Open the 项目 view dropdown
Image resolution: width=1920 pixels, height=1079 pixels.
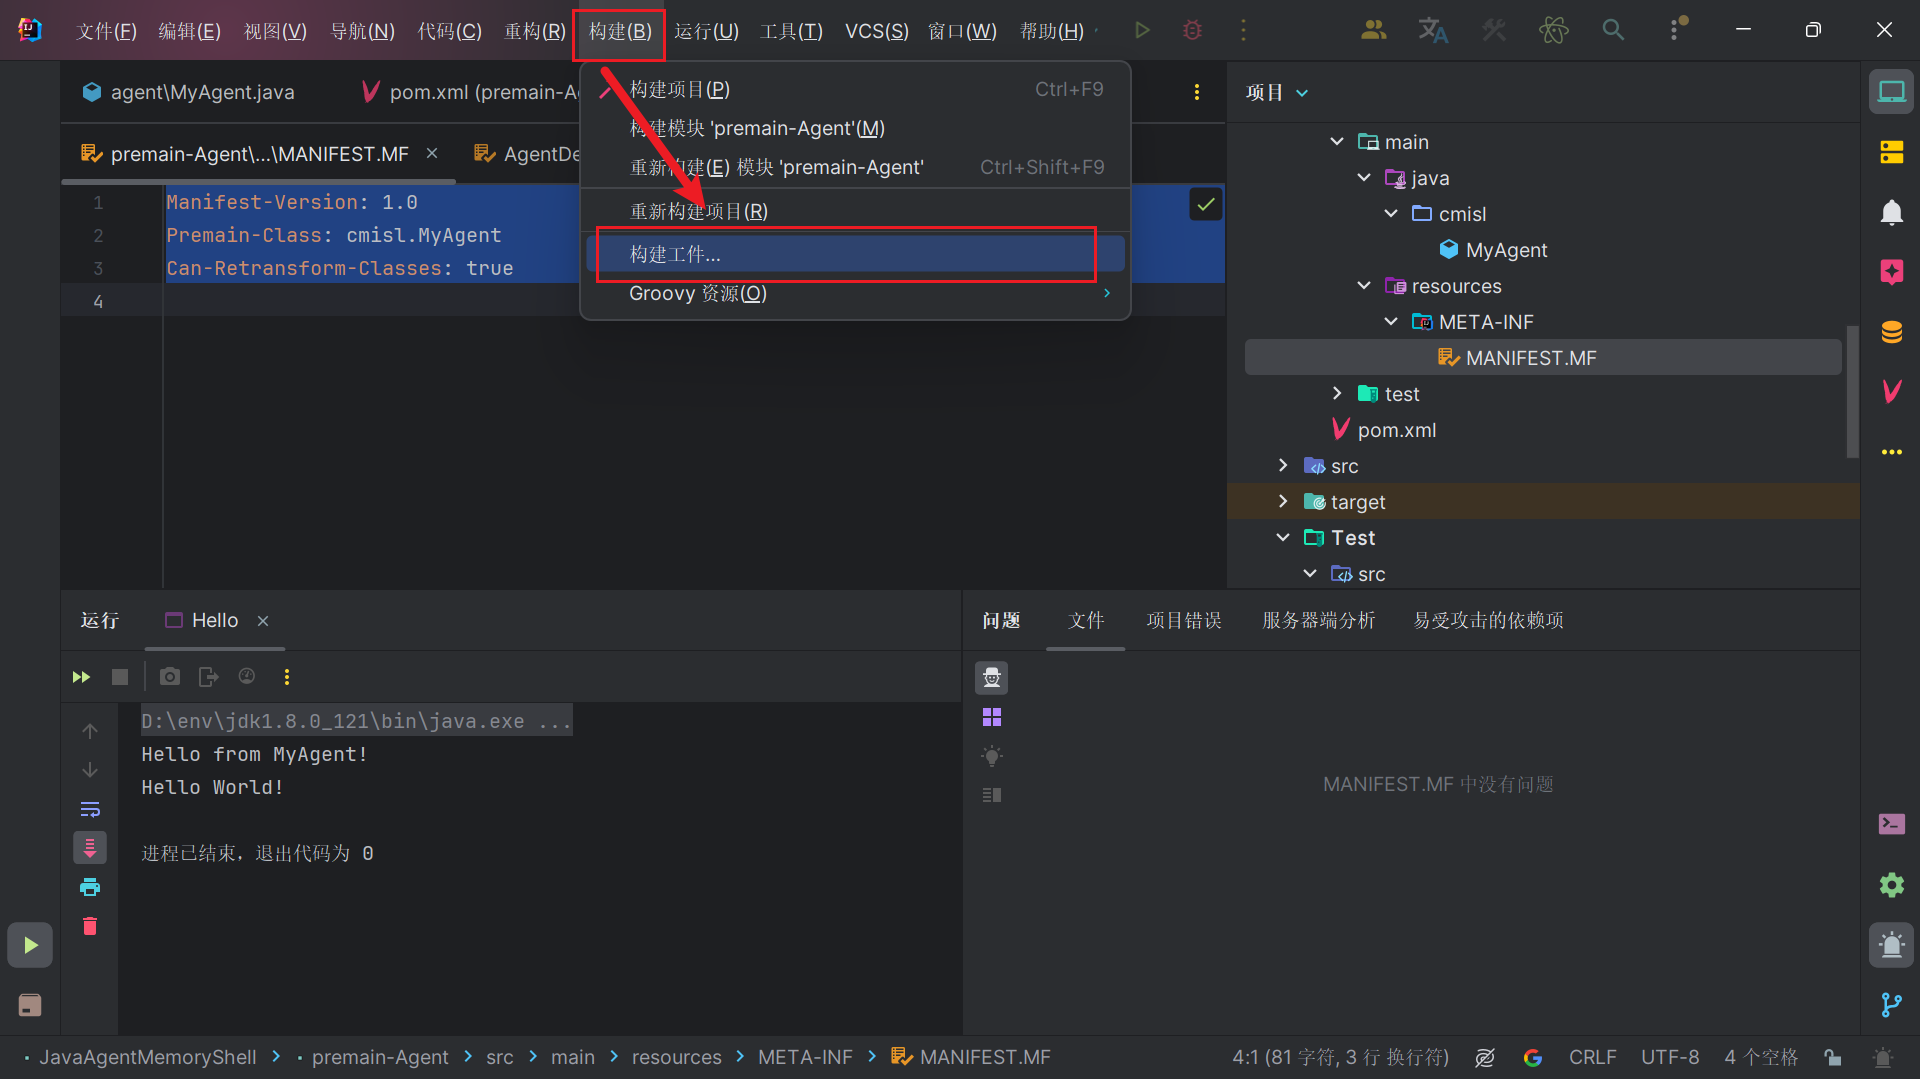click(x=1277, y=92)
